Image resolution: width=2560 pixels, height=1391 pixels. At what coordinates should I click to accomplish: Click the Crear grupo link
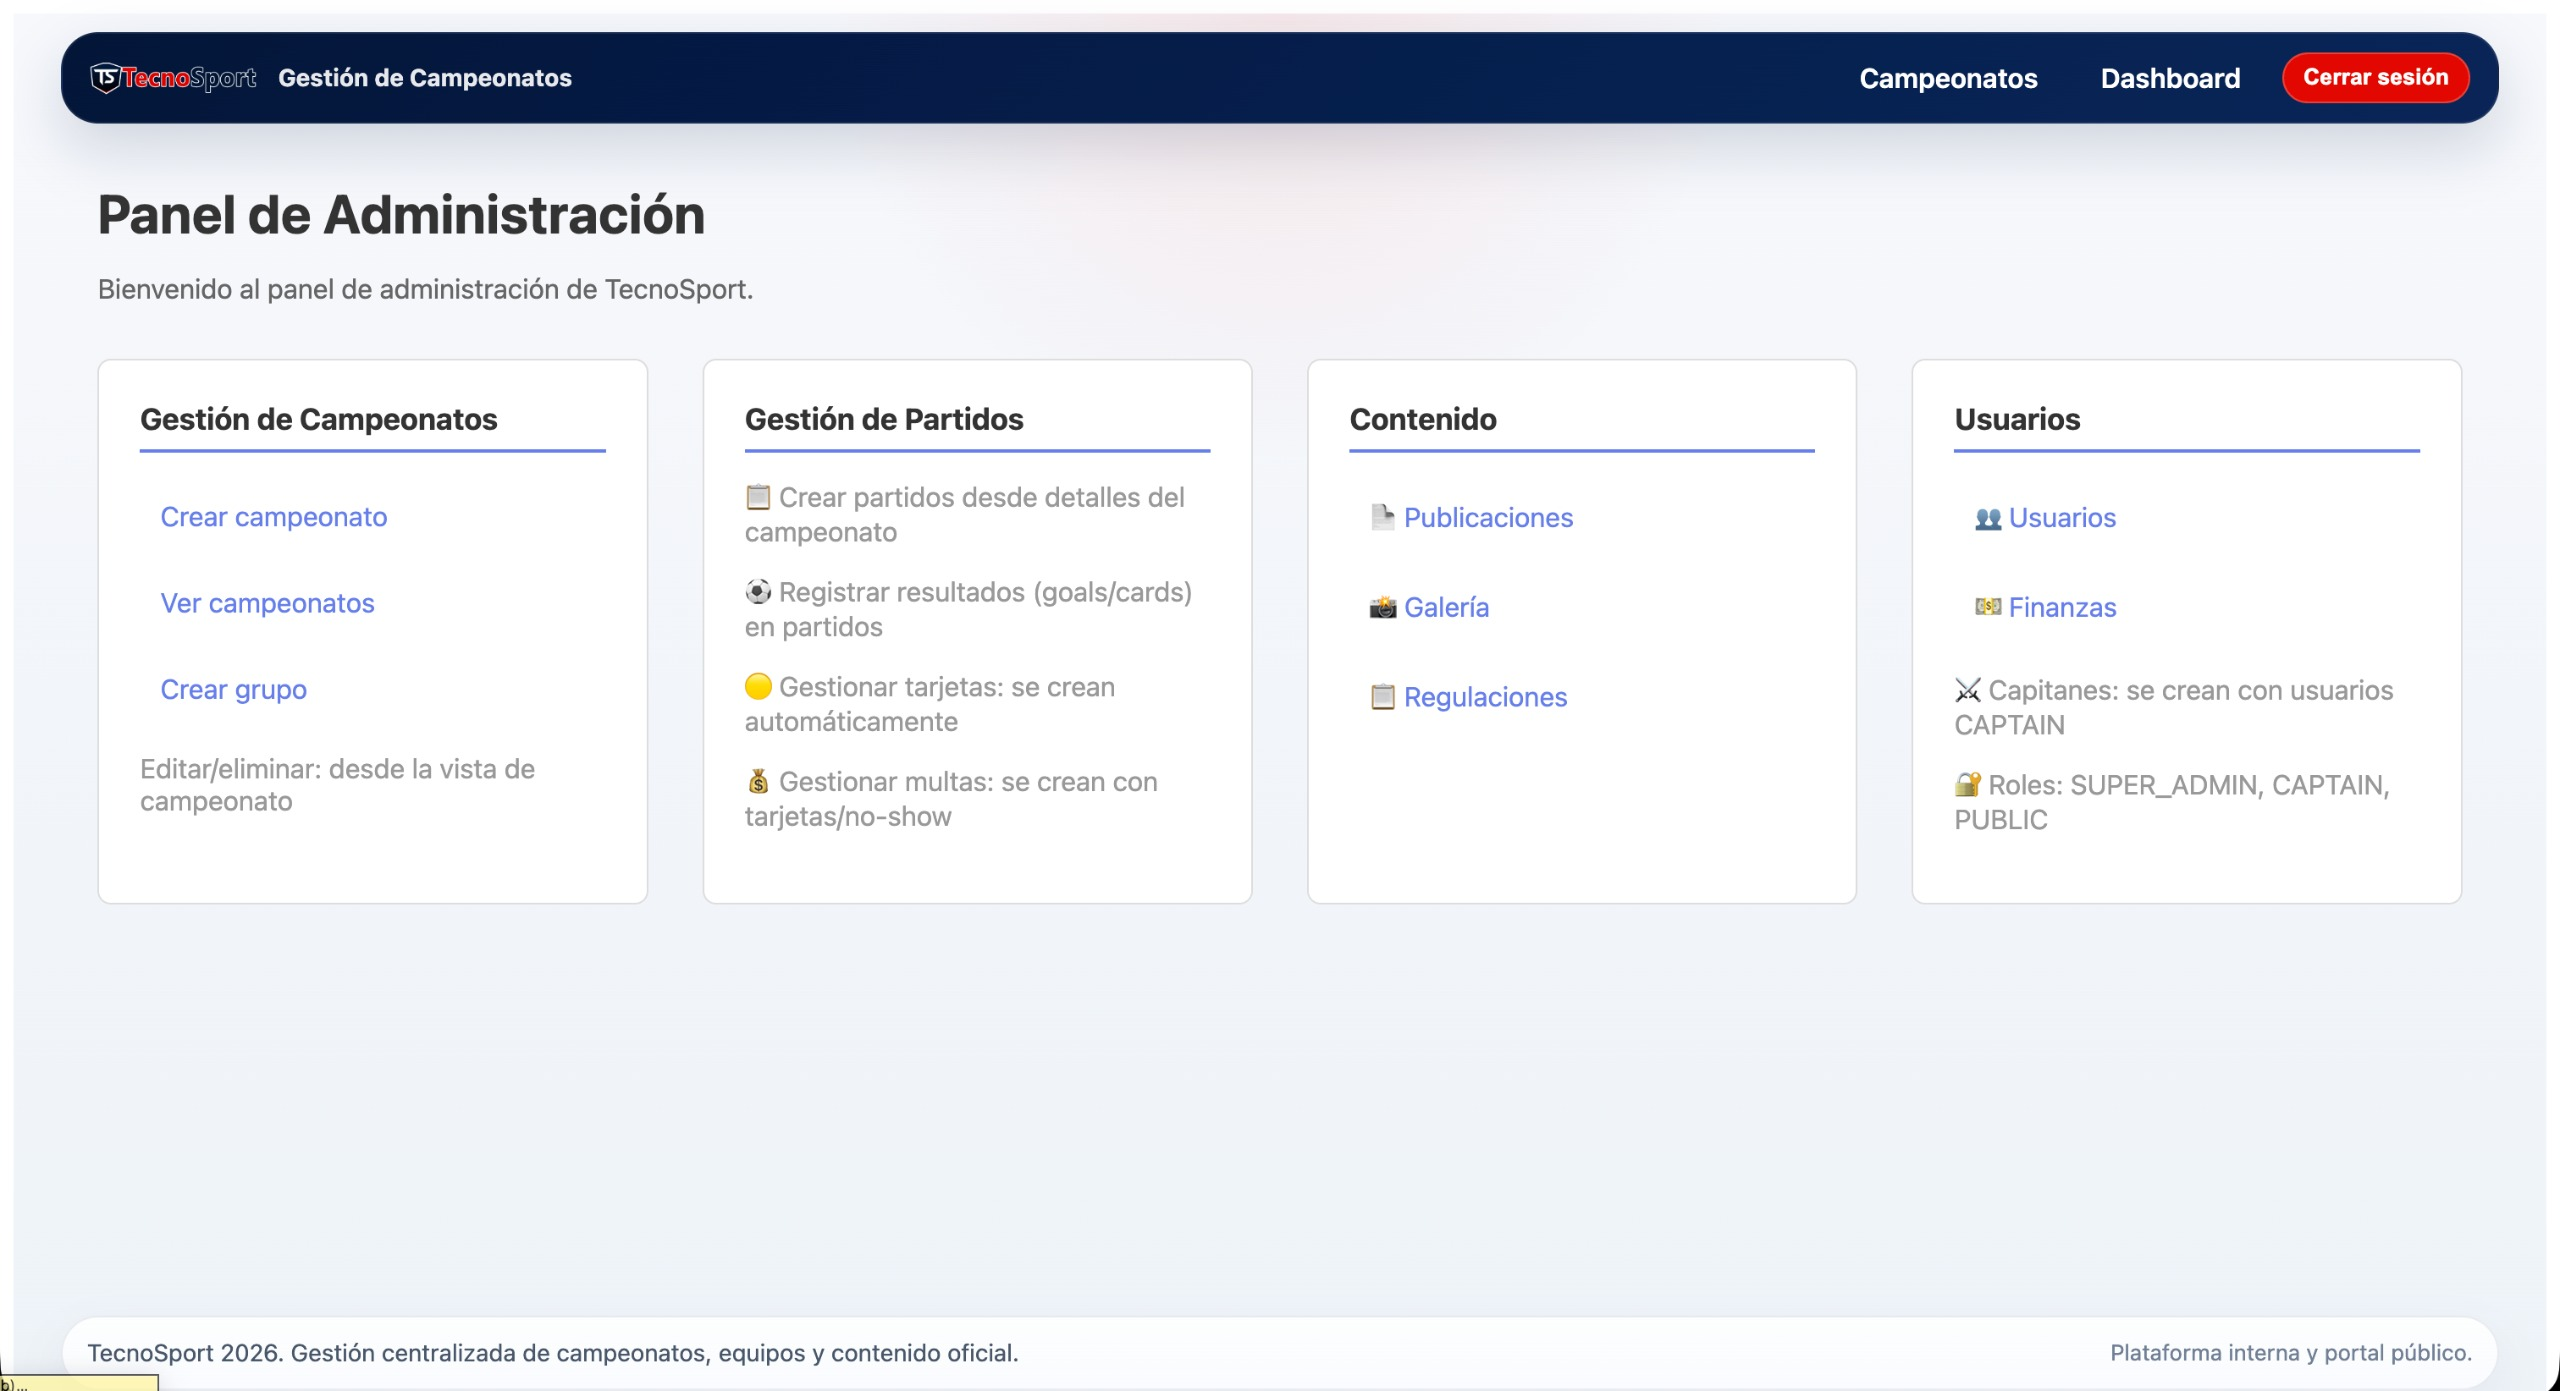coord(233,689)
